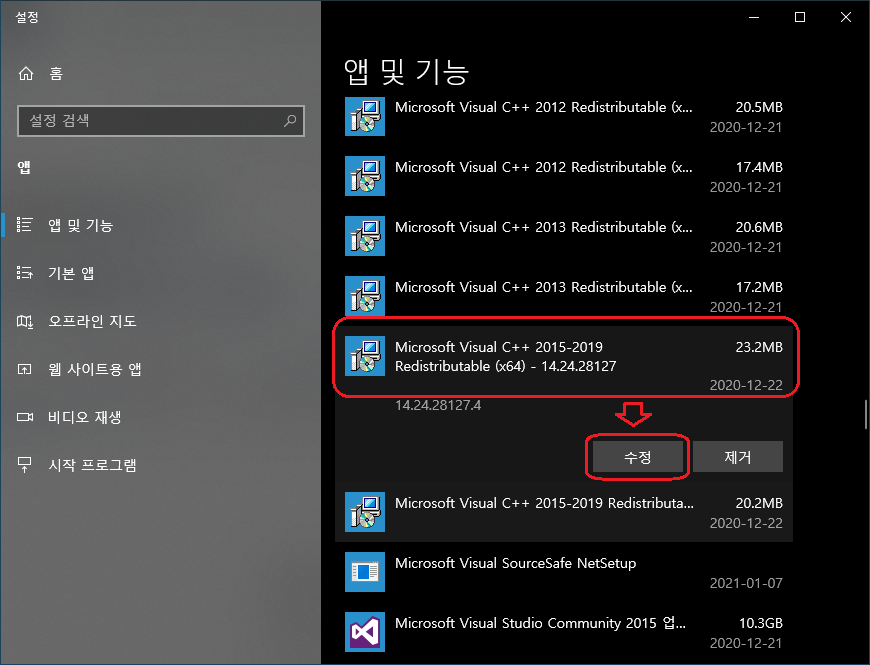Click the 제거 (Uninstall) button
The height and width of the screenshot is (665, 870).
pyautogui.click(x=738, y=457)
